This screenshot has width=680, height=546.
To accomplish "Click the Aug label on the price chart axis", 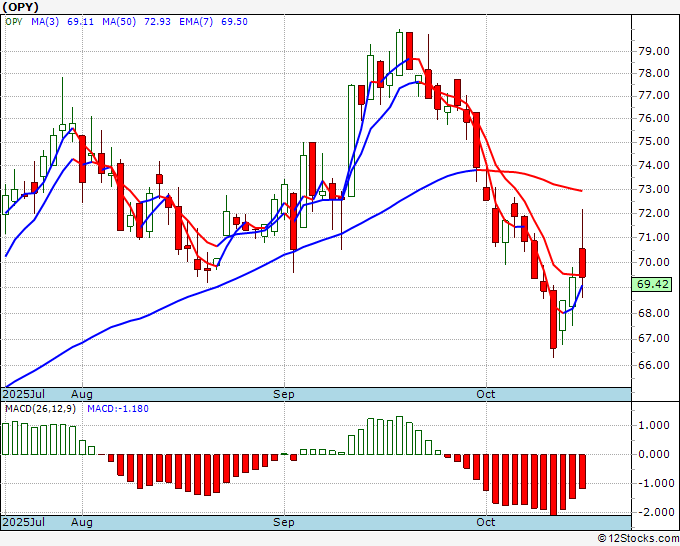I will pos(82,394).
